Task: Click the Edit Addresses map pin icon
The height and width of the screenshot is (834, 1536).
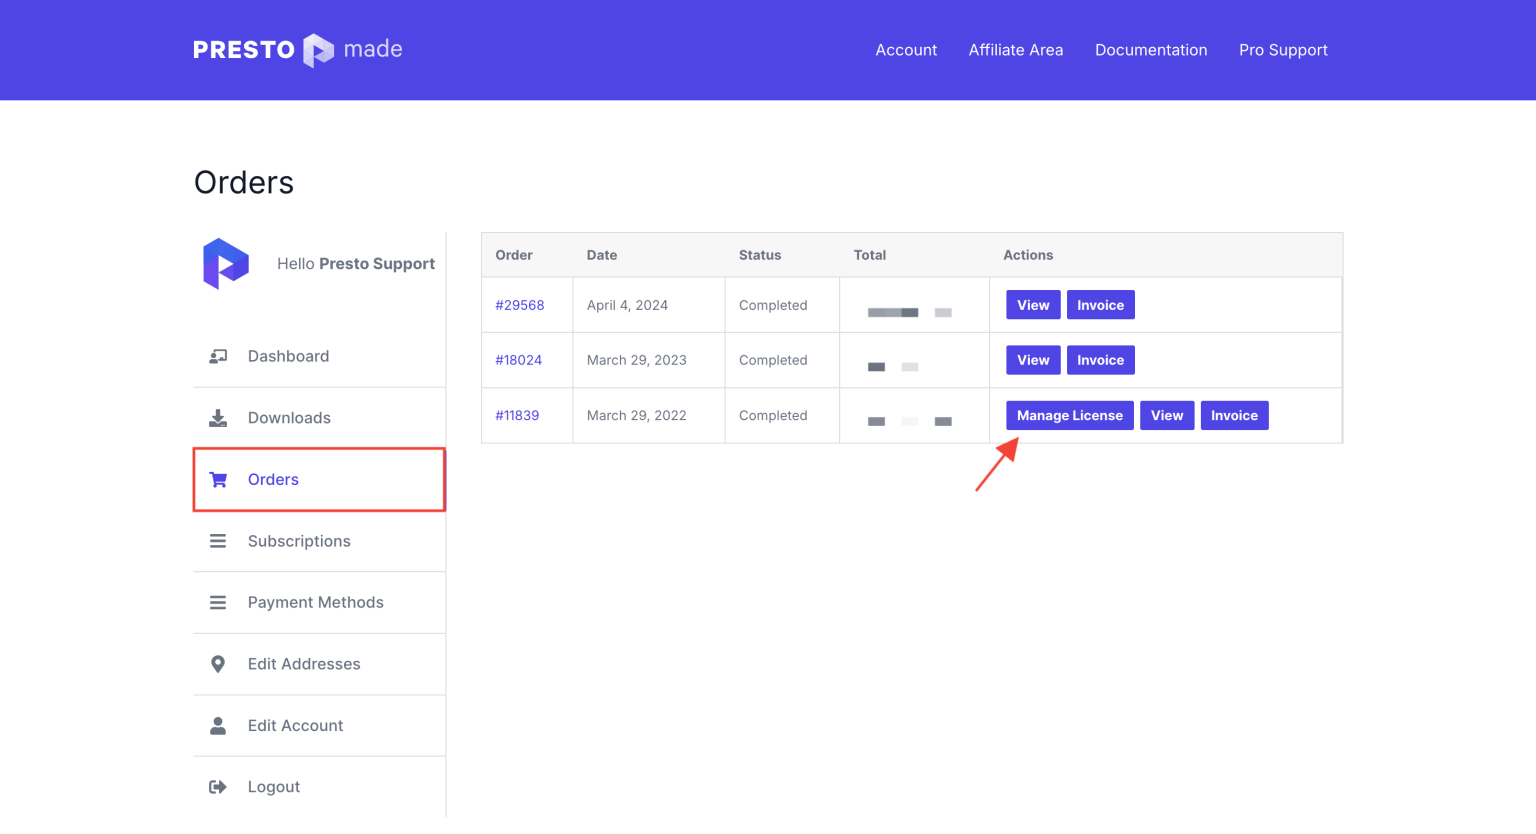Action: click(x=218, y=664)
